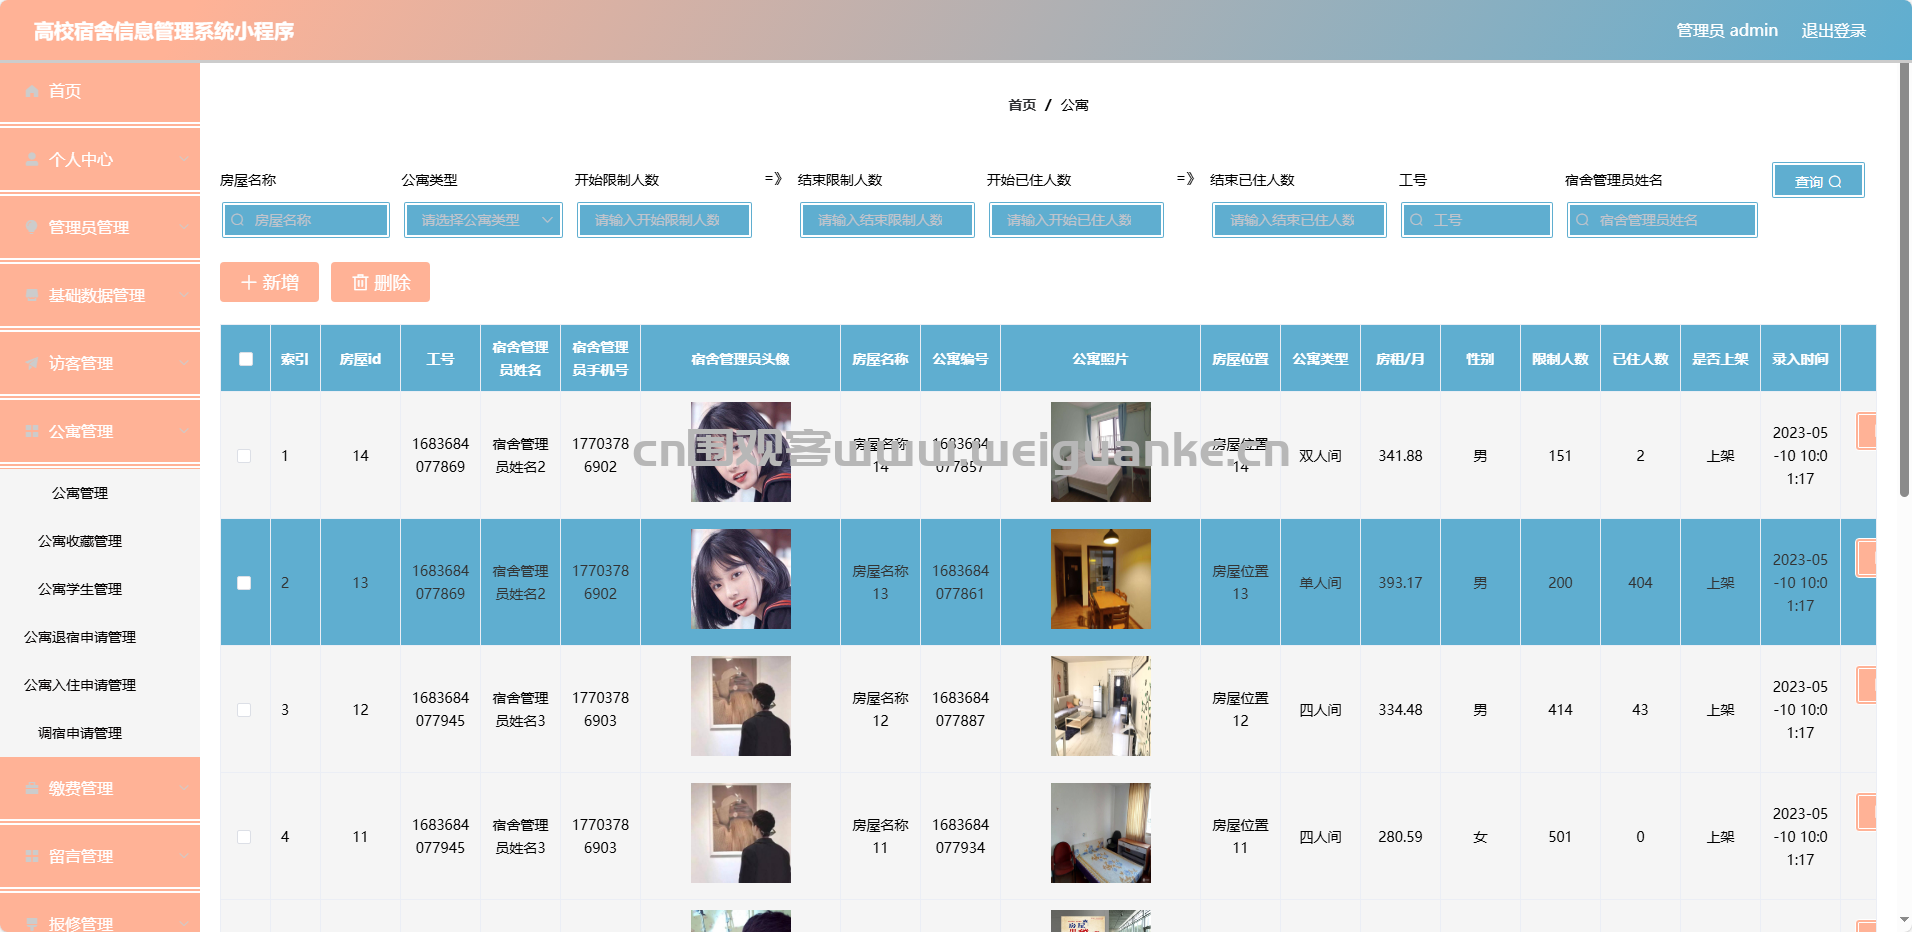The height and width of the screenshot is (932, 1912).
Task: Open 公寓收藏管理 in sidebar
Action: [x=80, y=541]
